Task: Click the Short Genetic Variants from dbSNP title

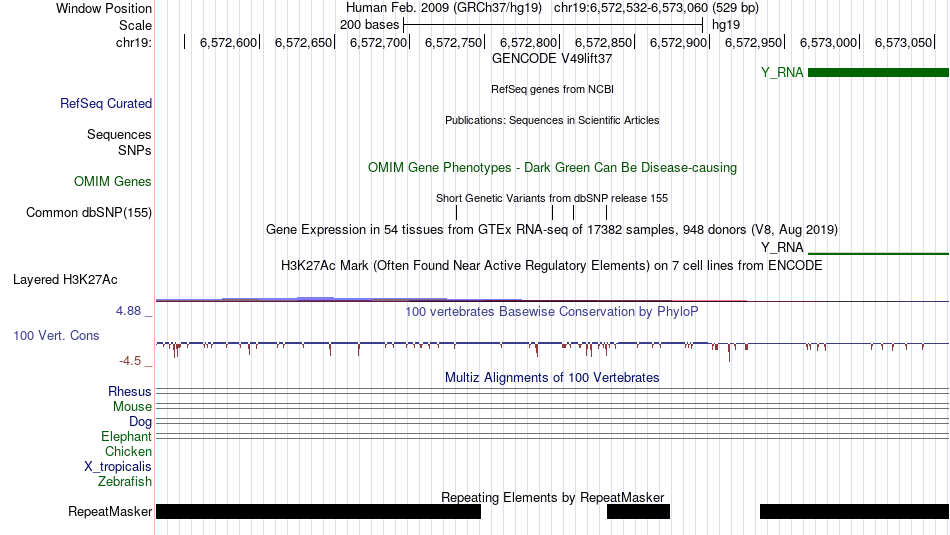Action: pos(552,198)
